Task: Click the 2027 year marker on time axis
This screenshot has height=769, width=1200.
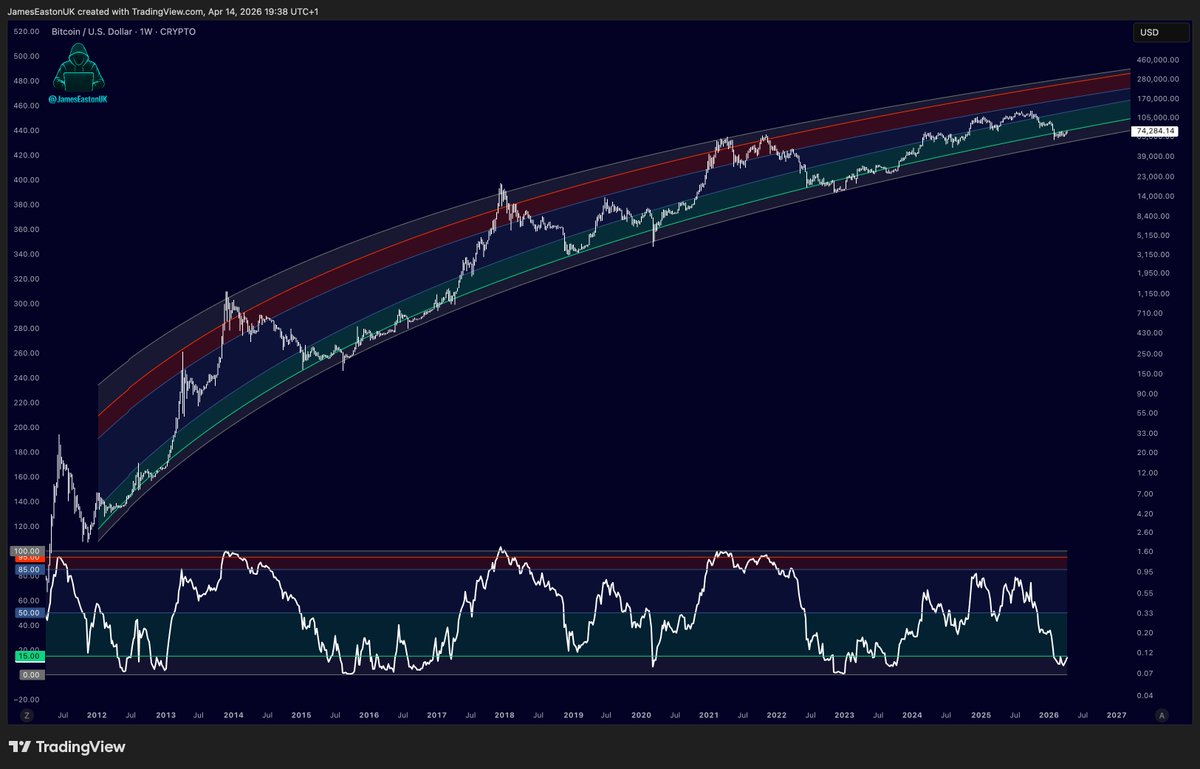Action: coord(1116,716)
